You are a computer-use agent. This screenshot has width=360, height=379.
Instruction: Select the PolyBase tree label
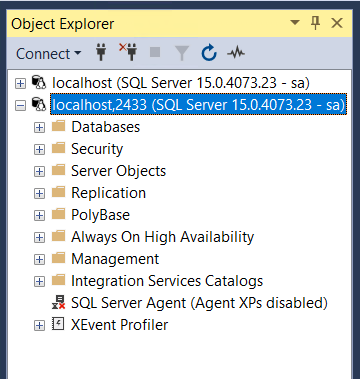[x=100, y=215]
